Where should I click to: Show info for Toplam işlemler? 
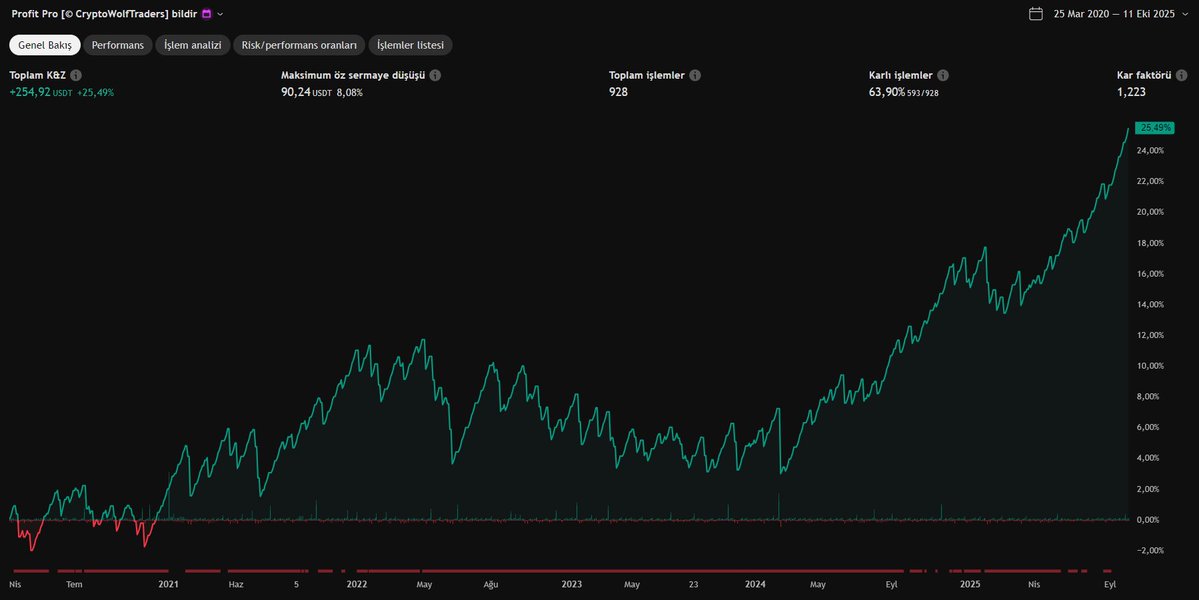[x=695, y=76]
